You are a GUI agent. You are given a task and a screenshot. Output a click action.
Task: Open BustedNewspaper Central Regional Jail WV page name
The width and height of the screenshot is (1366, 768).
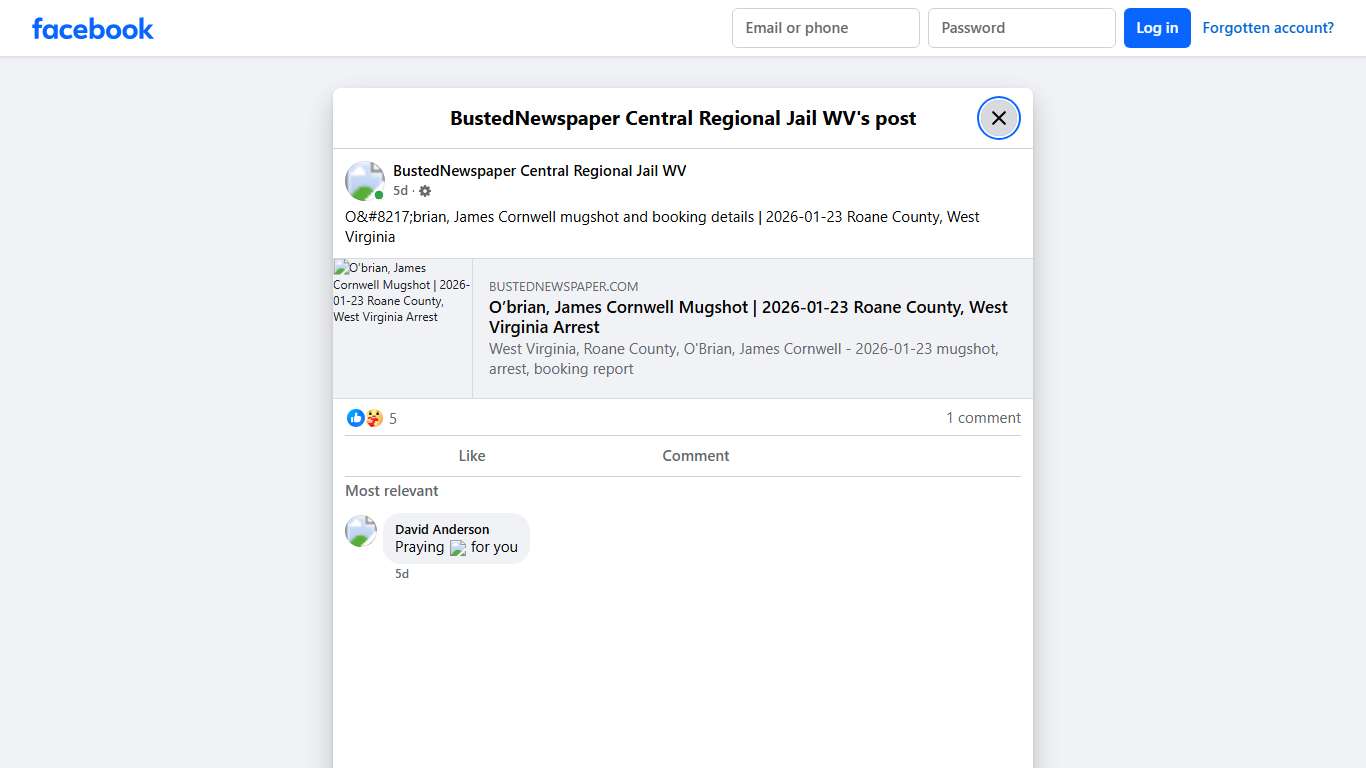(x=539, y=170)
